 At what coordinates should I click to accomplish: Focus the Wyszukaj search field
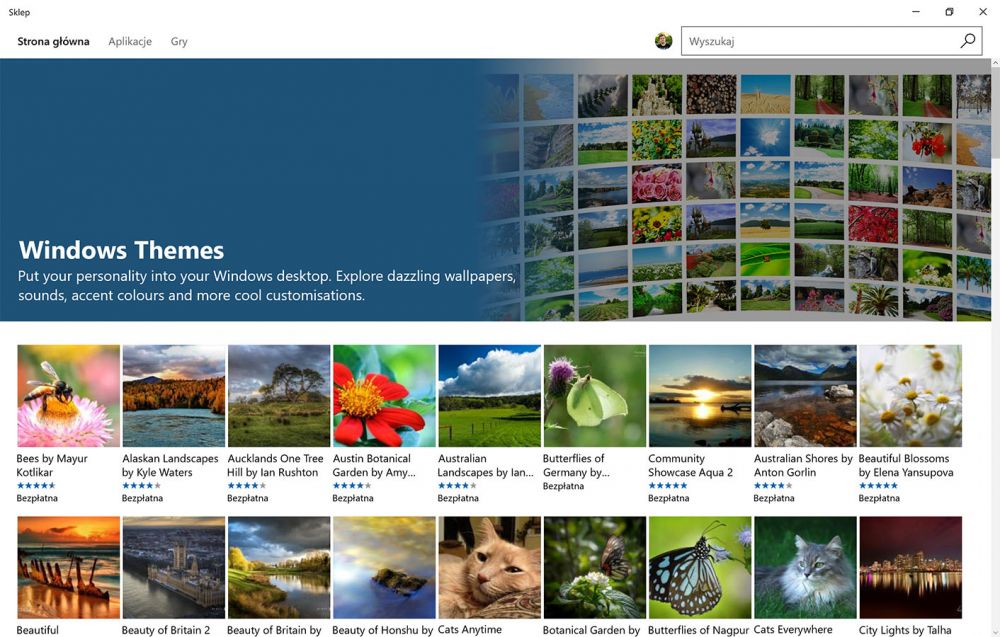click(x=831, y=41)
